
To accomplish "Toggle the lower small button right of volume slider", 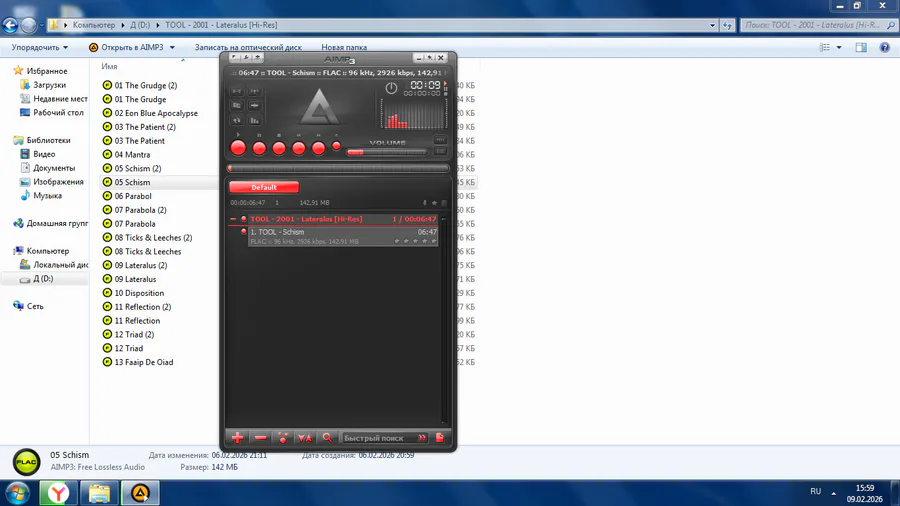I will (x=440, y=151).
